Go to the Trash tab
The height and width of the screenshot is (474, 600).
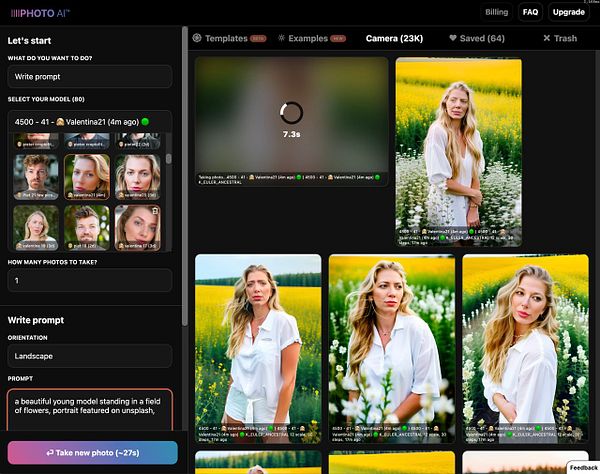(560, 38)
